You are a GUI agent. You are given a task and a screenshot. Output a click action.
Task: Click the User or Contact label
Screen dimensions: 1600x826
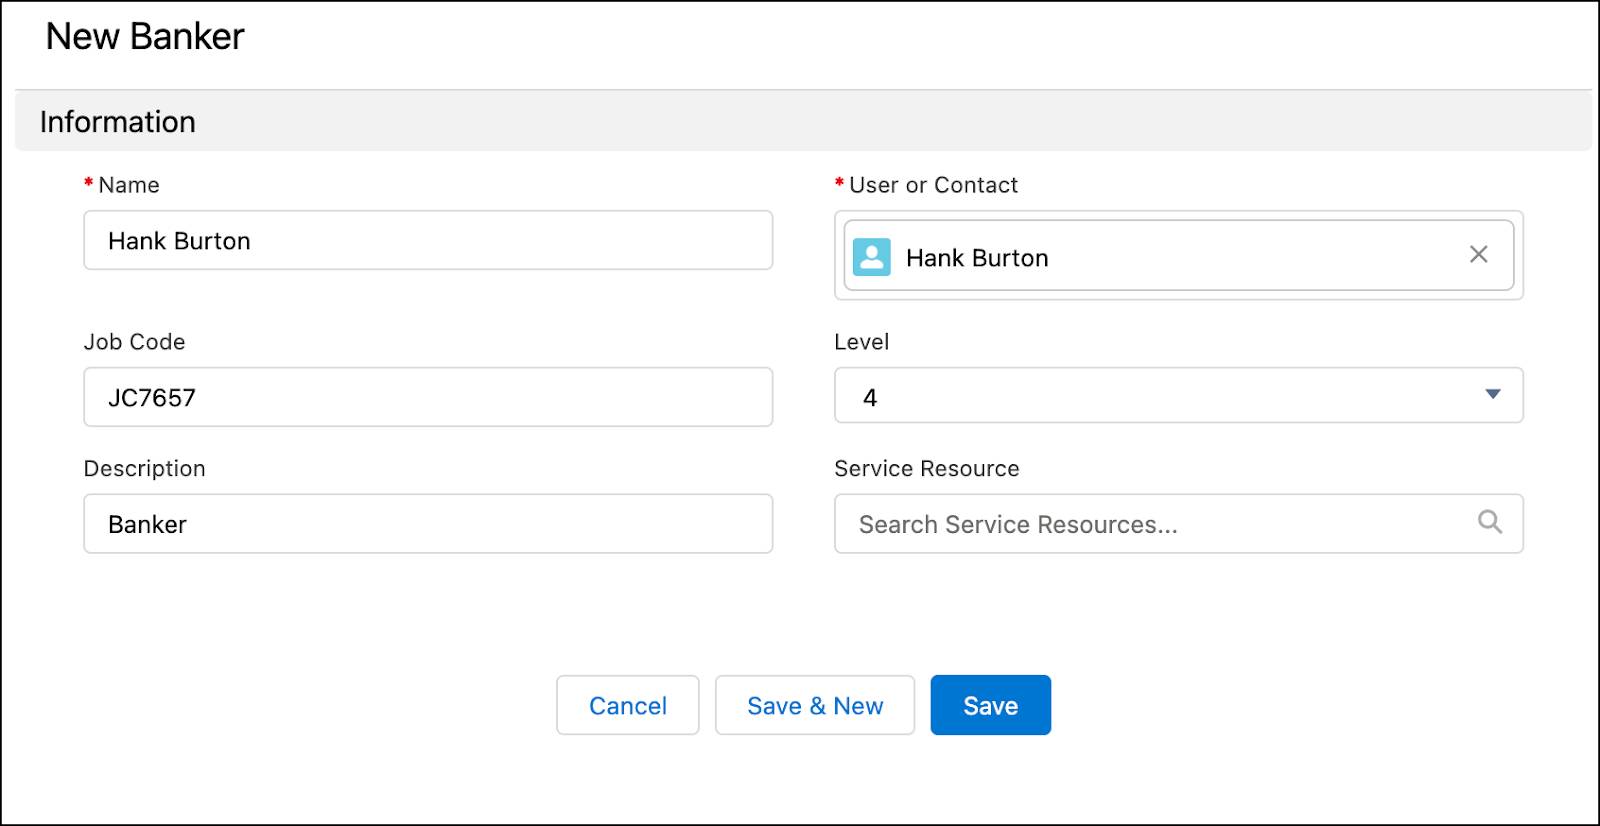pyautogui.click(x=933, y=185)
